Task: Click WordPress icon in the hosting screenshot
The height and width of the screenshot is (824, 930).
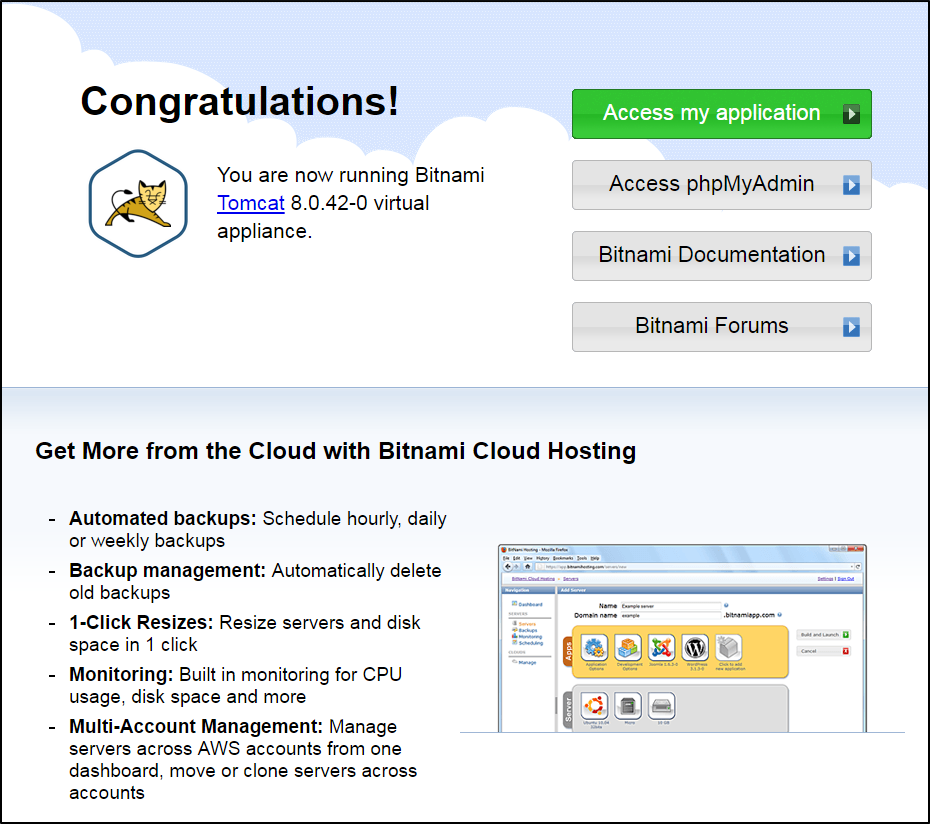Action: point(695,648)
